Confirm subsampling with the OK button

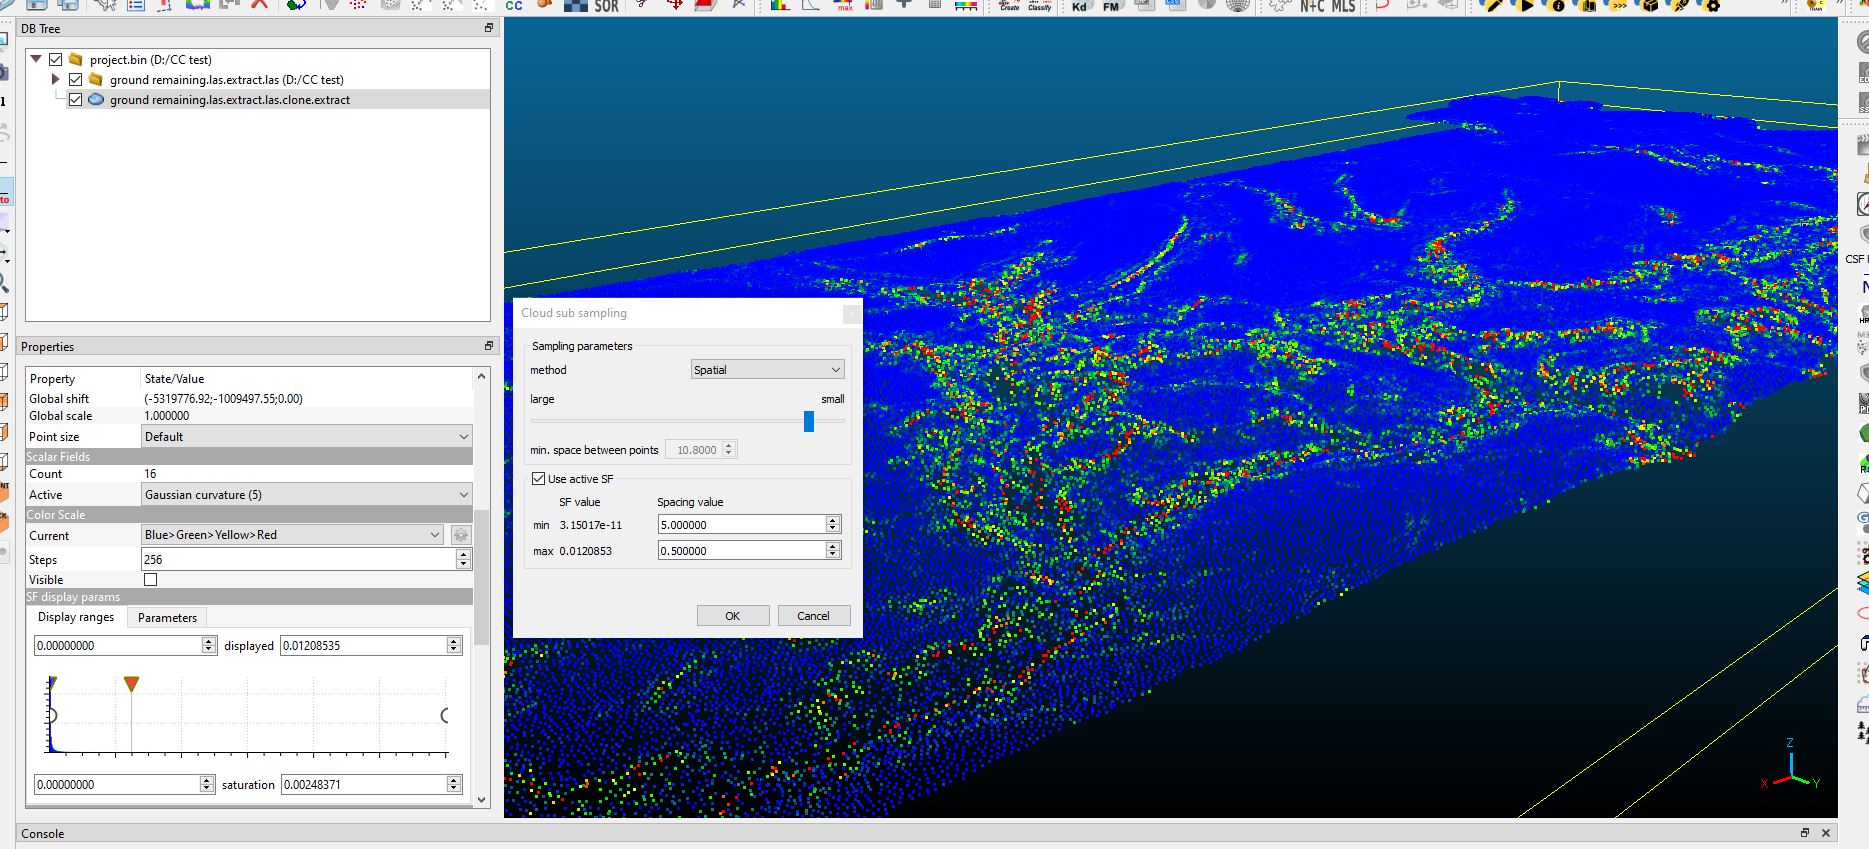(x=732, y=616)
